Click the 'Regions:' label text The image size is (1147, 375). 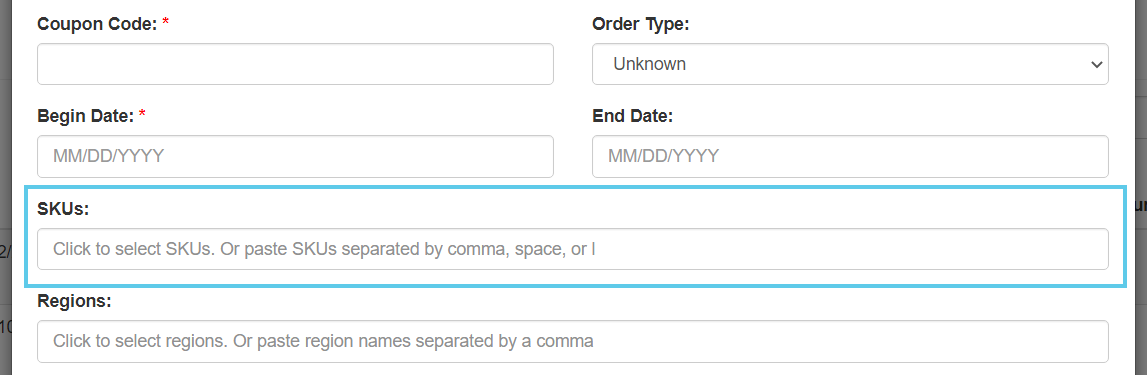tap(74, 301)
